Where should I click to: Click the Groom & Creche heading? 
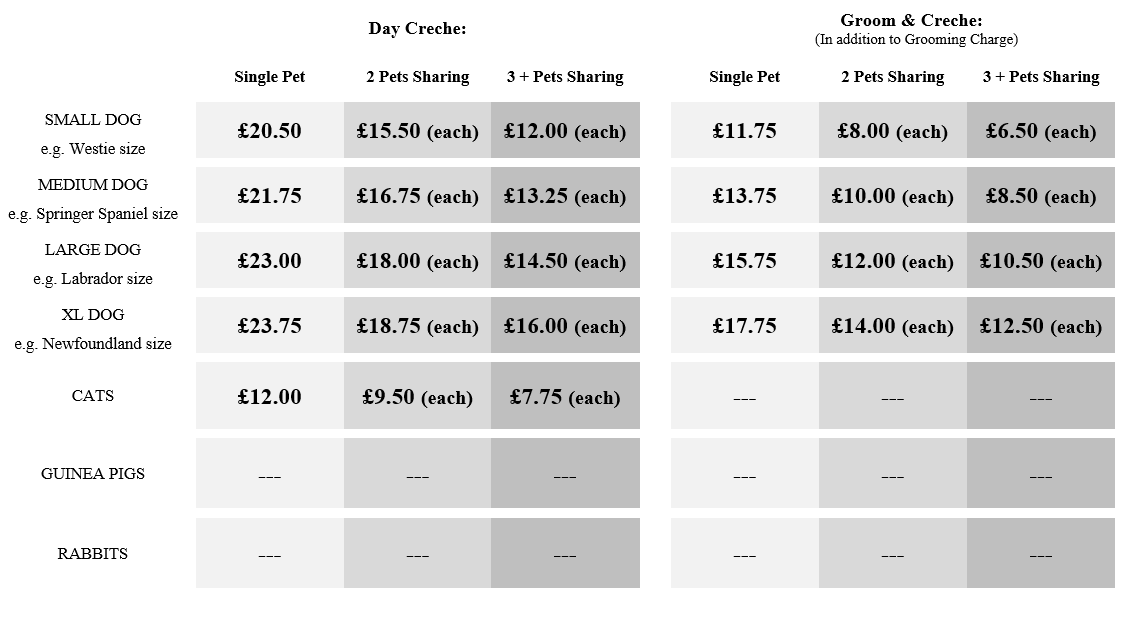pos(911,20)
